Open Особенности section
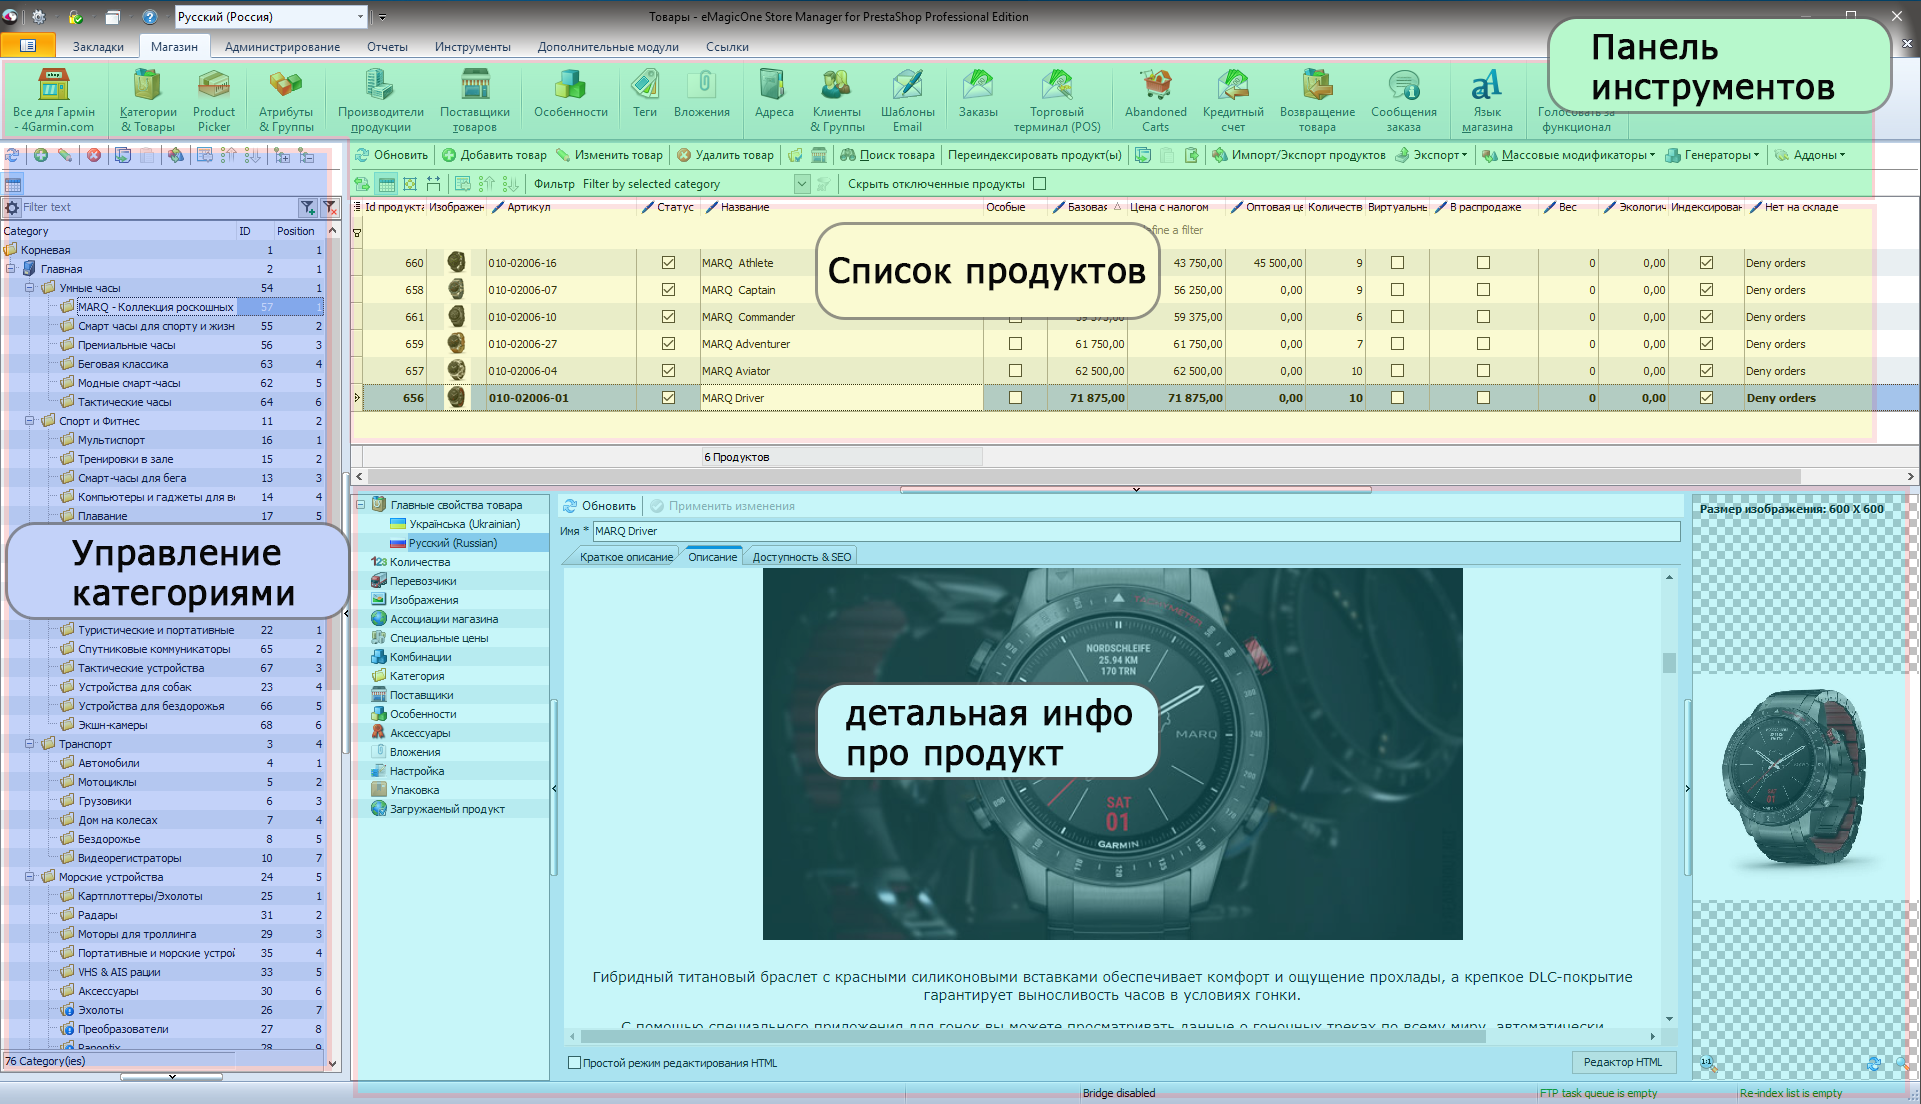The width and height of the screenshot is (1921, 1104). 571,95
